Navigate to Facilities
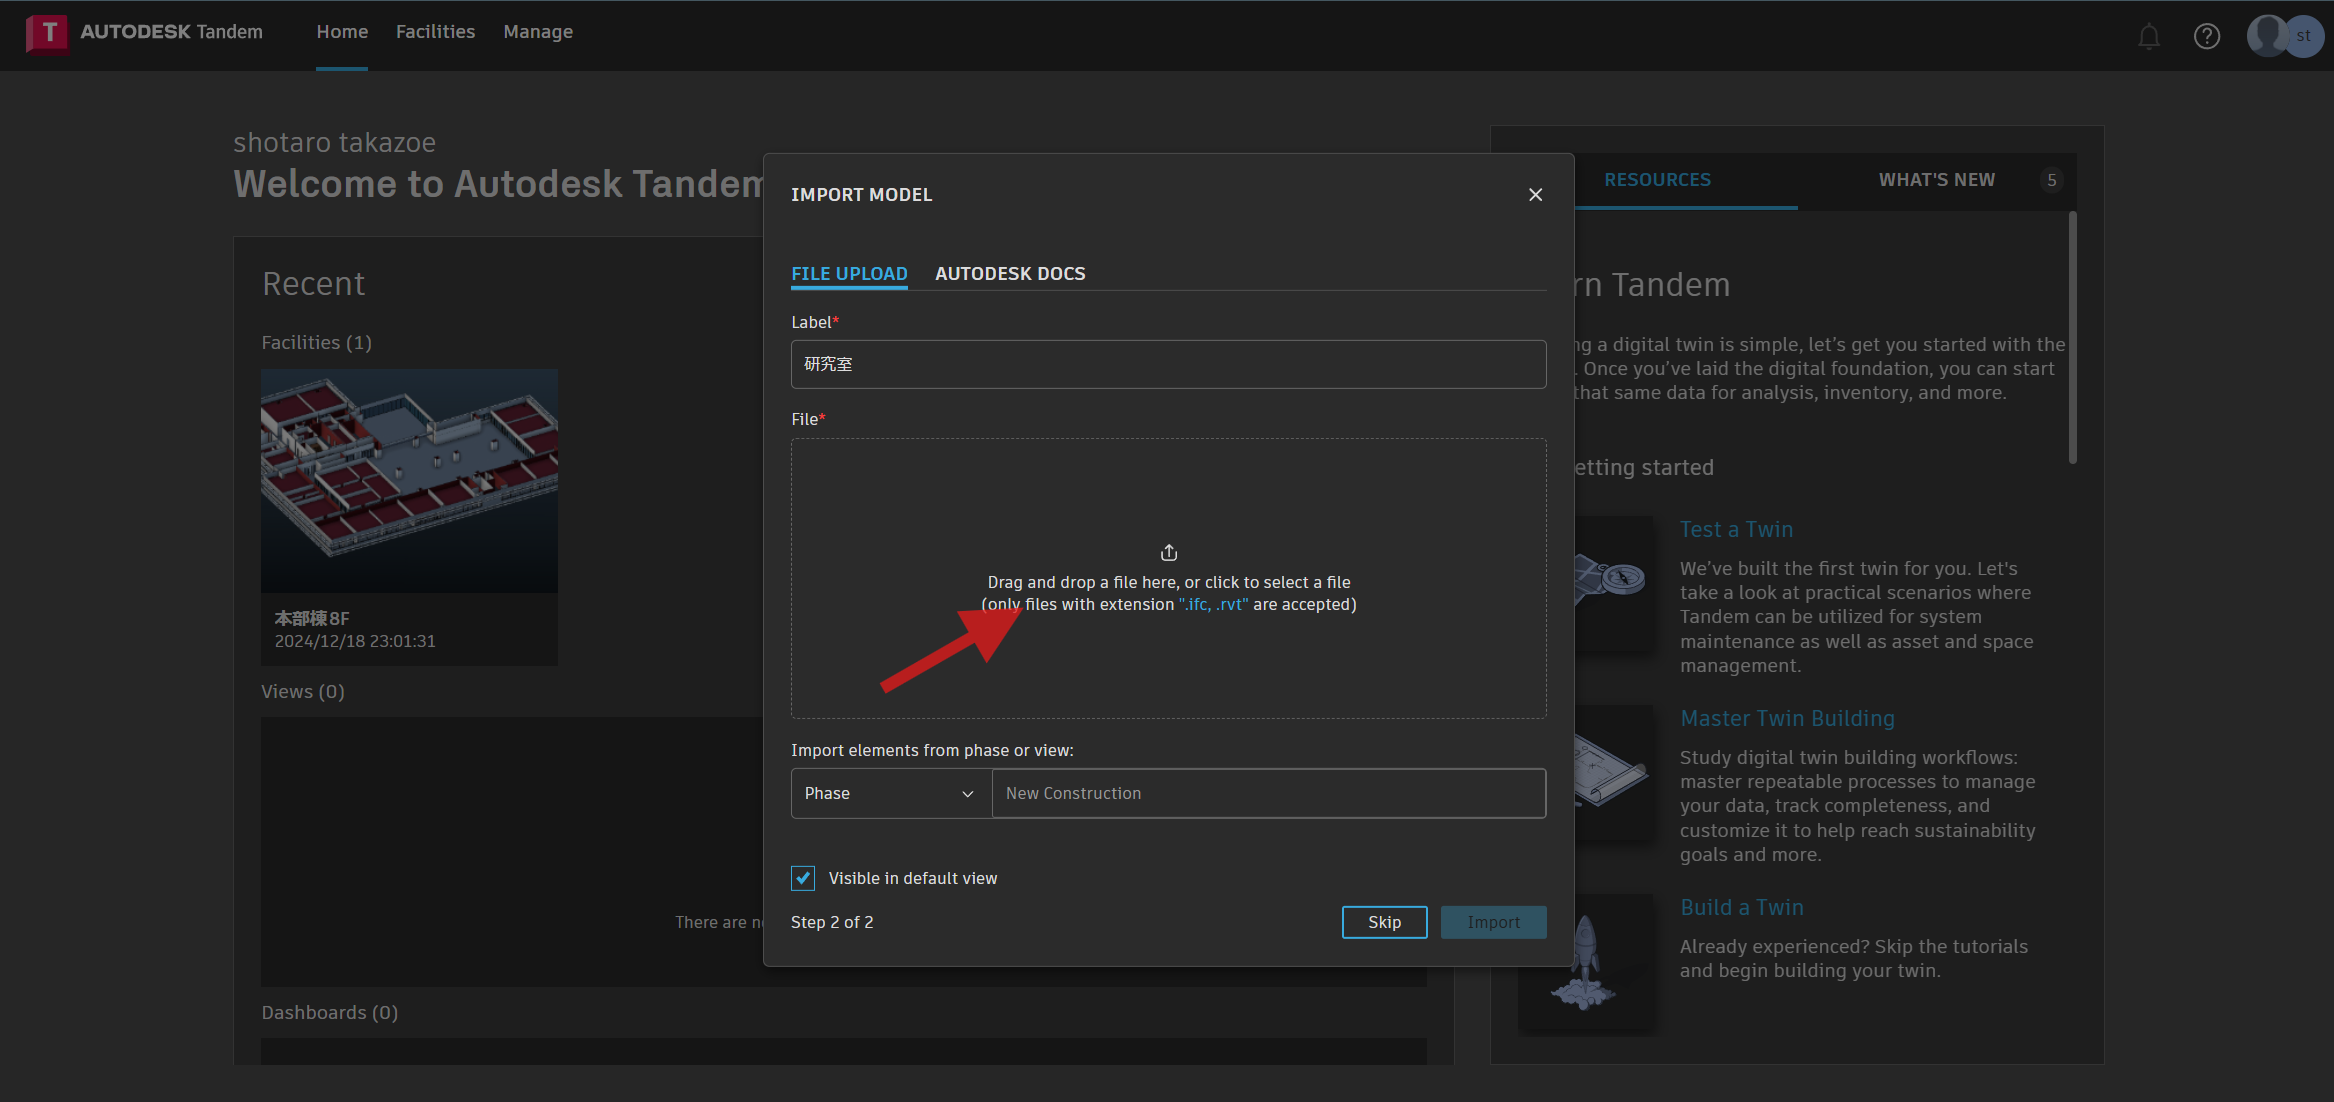Image resolution: width=2334 pixels, height=1102 pixels. click(435, 31)
